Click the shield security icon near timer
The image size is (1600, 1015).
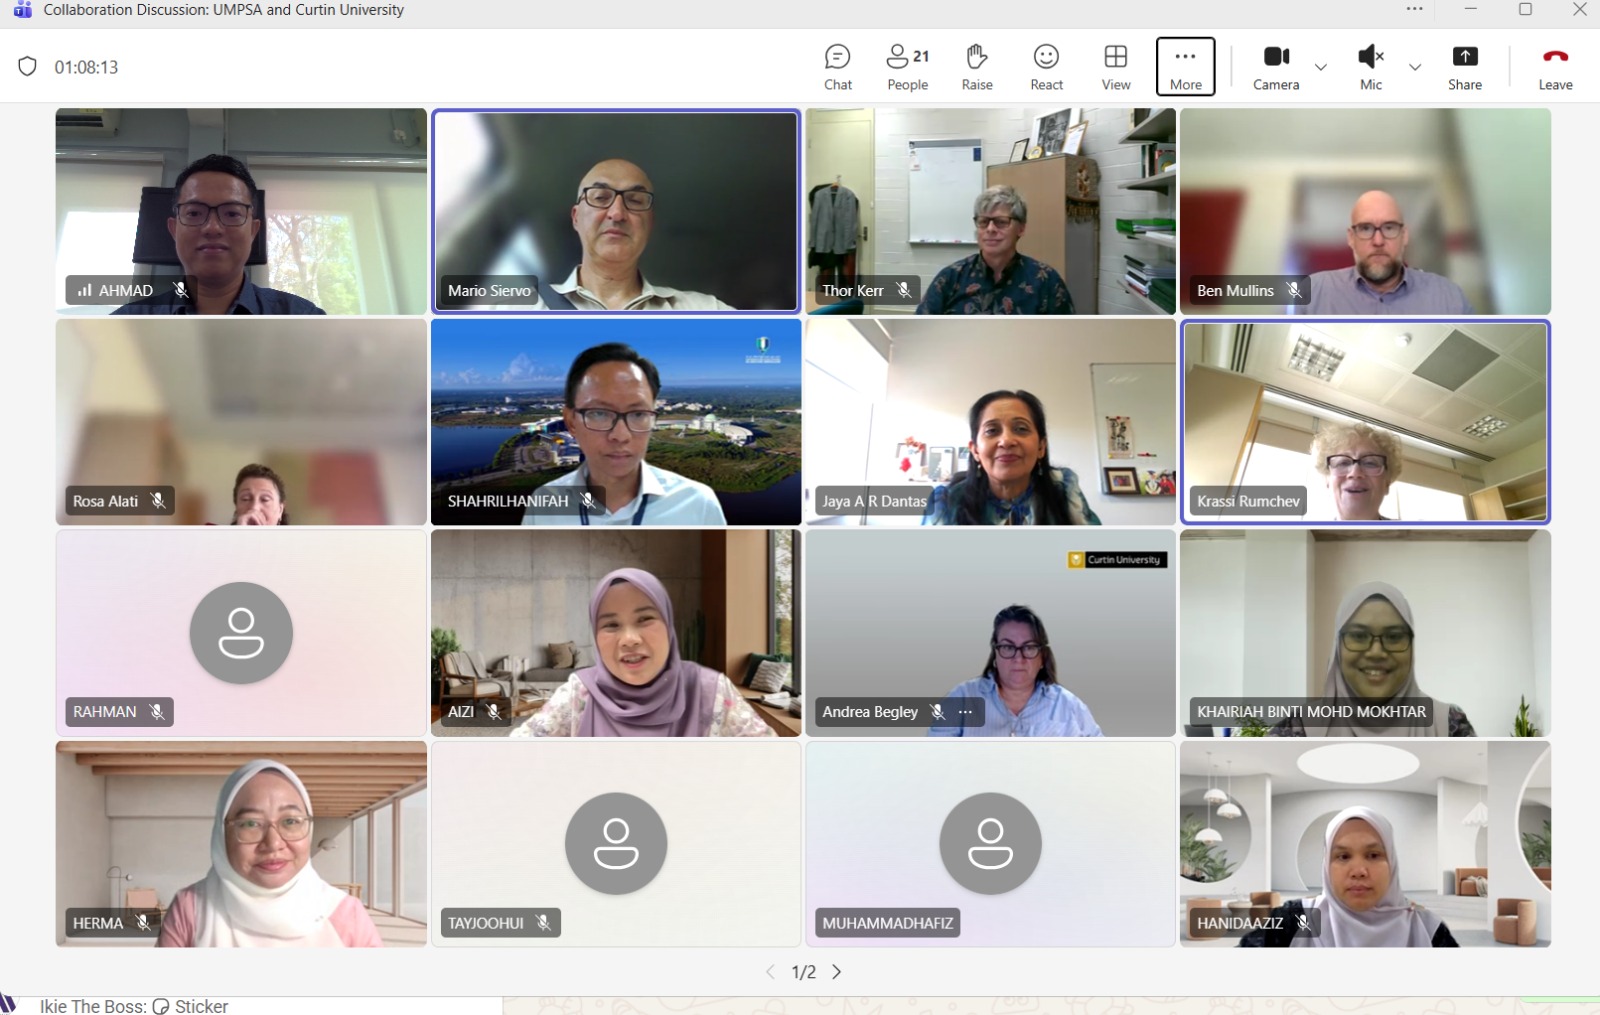pos(28,67)
